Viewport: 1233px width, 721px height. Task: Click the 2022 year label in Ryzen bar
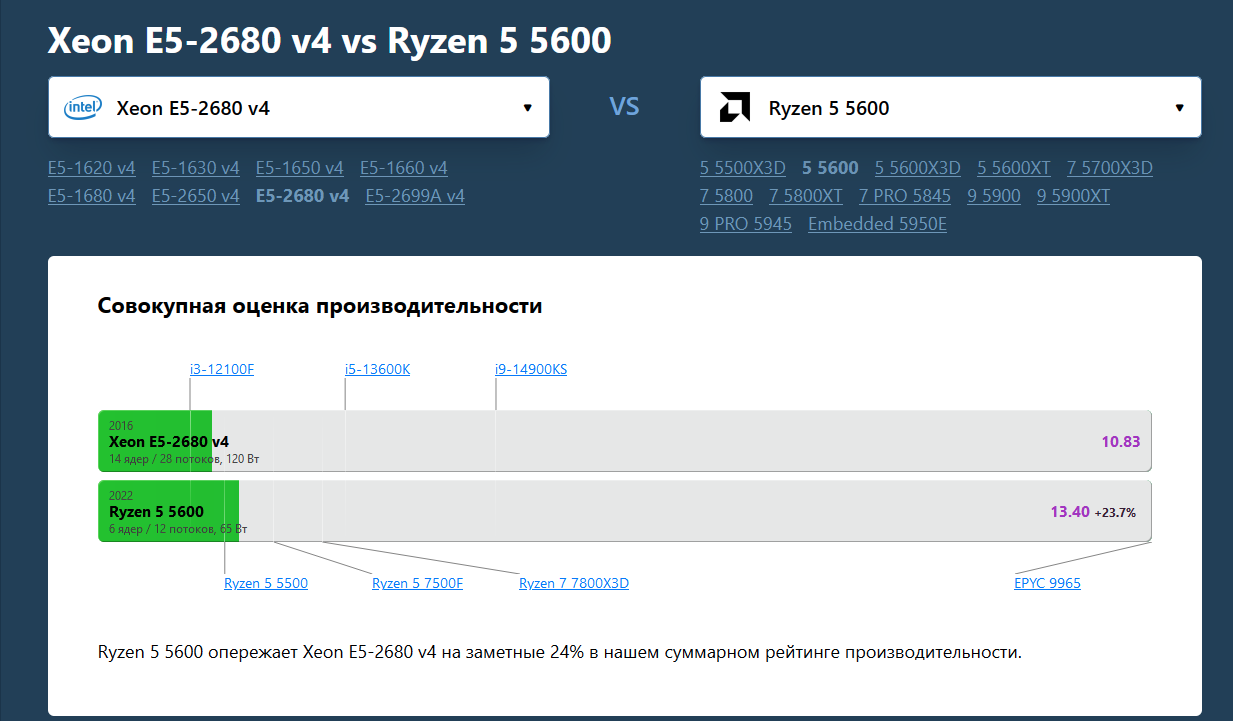121,496
